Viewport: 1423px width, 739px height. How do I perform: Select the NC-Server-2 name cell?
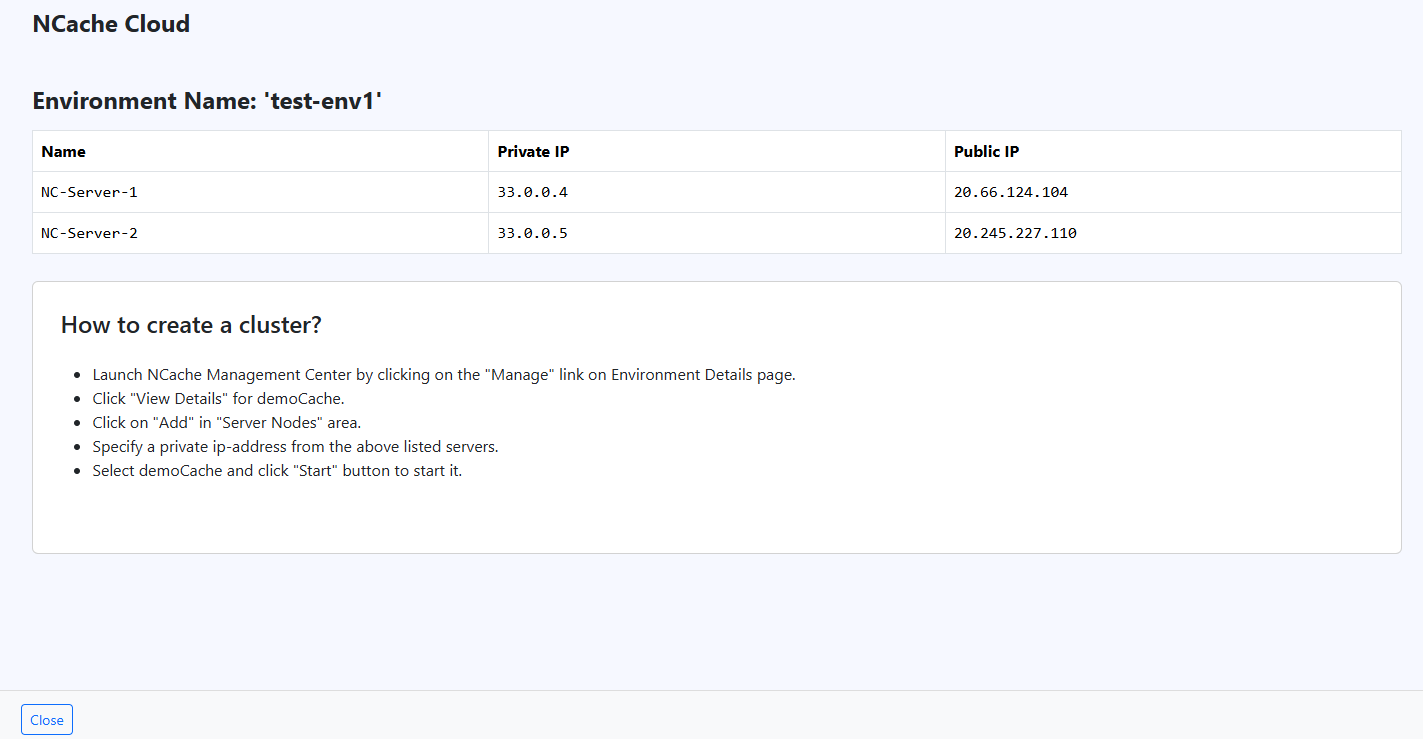tap(260, 233)
